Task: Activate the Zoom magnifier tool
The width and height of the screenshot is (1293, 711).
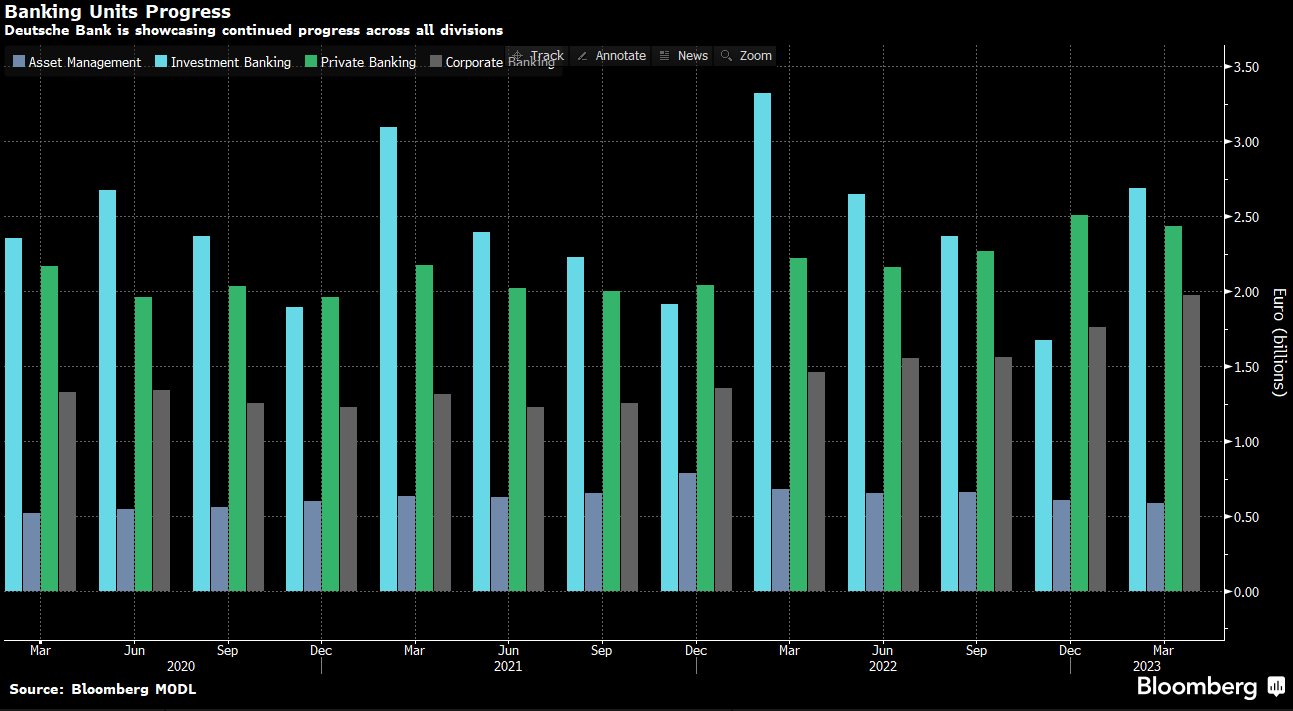Action: (x=746, y=56)
